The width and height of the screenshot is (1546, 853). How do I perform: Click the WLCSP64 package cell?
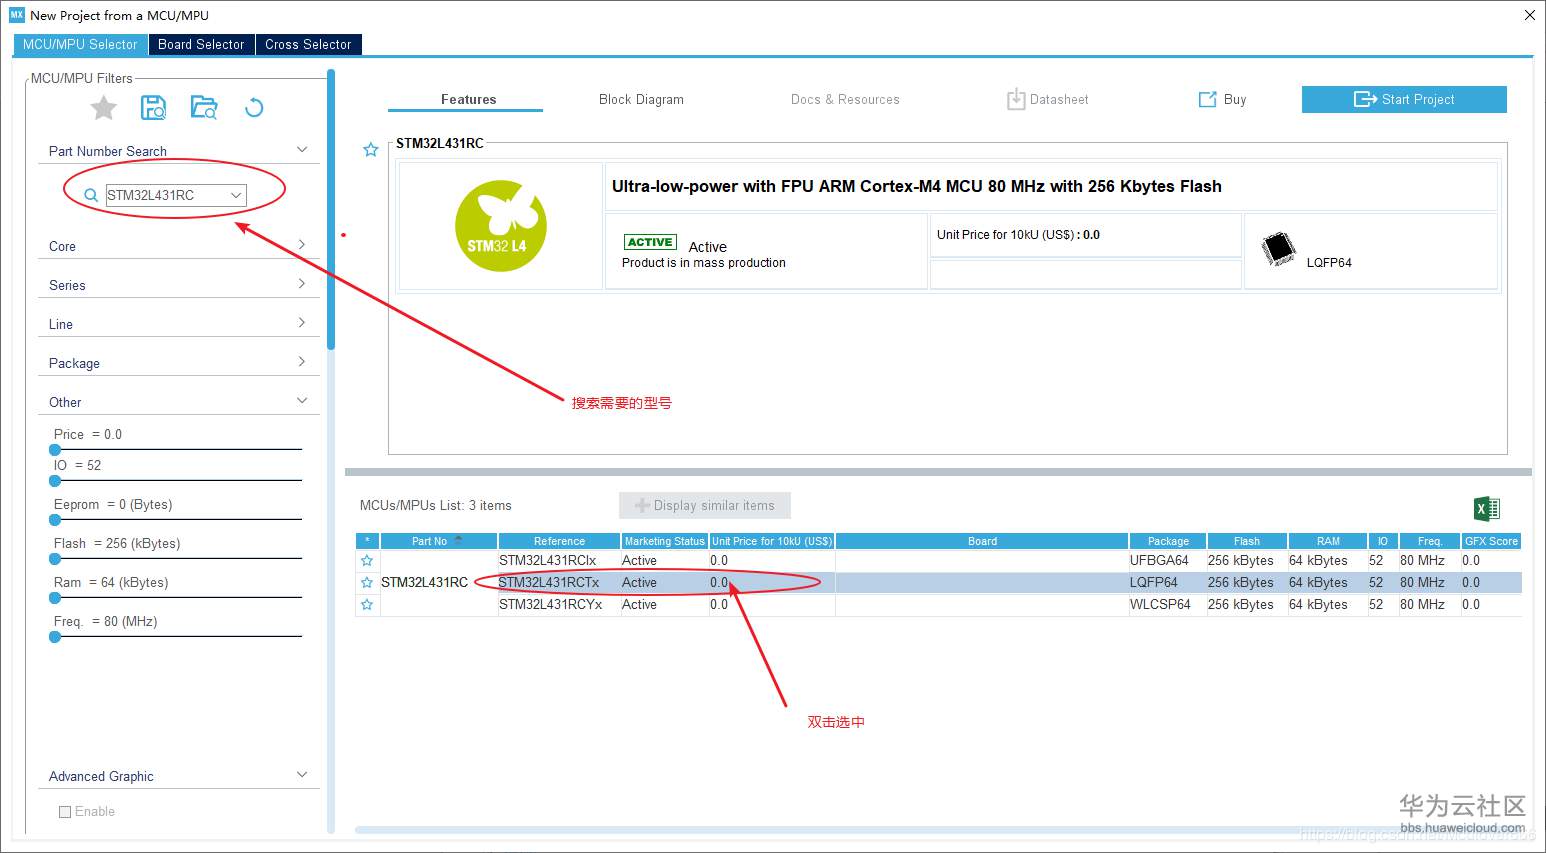click(x=1168, y=605)
